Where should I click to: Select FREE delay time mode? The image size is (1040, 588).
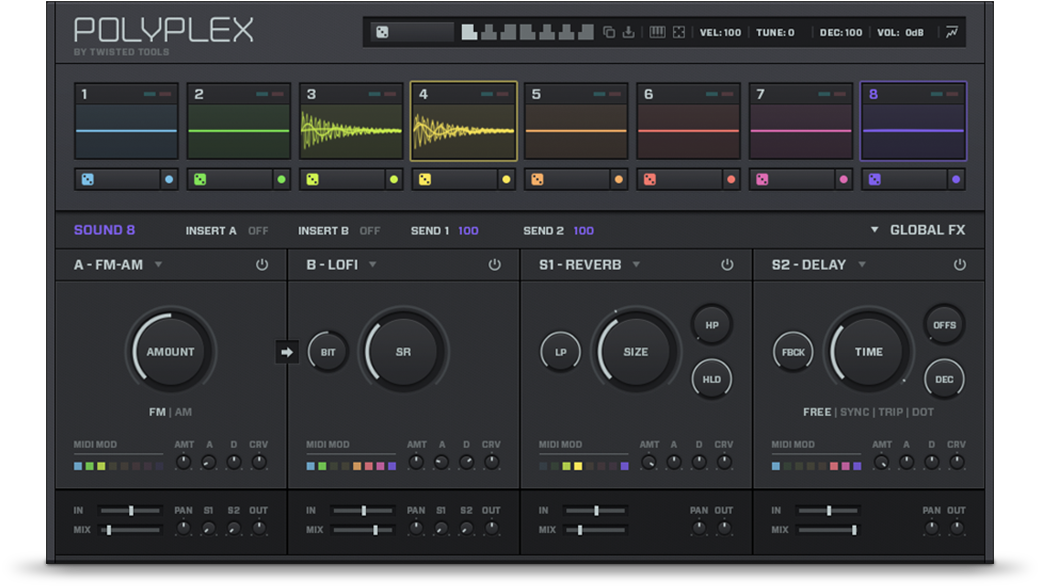click(817, 412)
